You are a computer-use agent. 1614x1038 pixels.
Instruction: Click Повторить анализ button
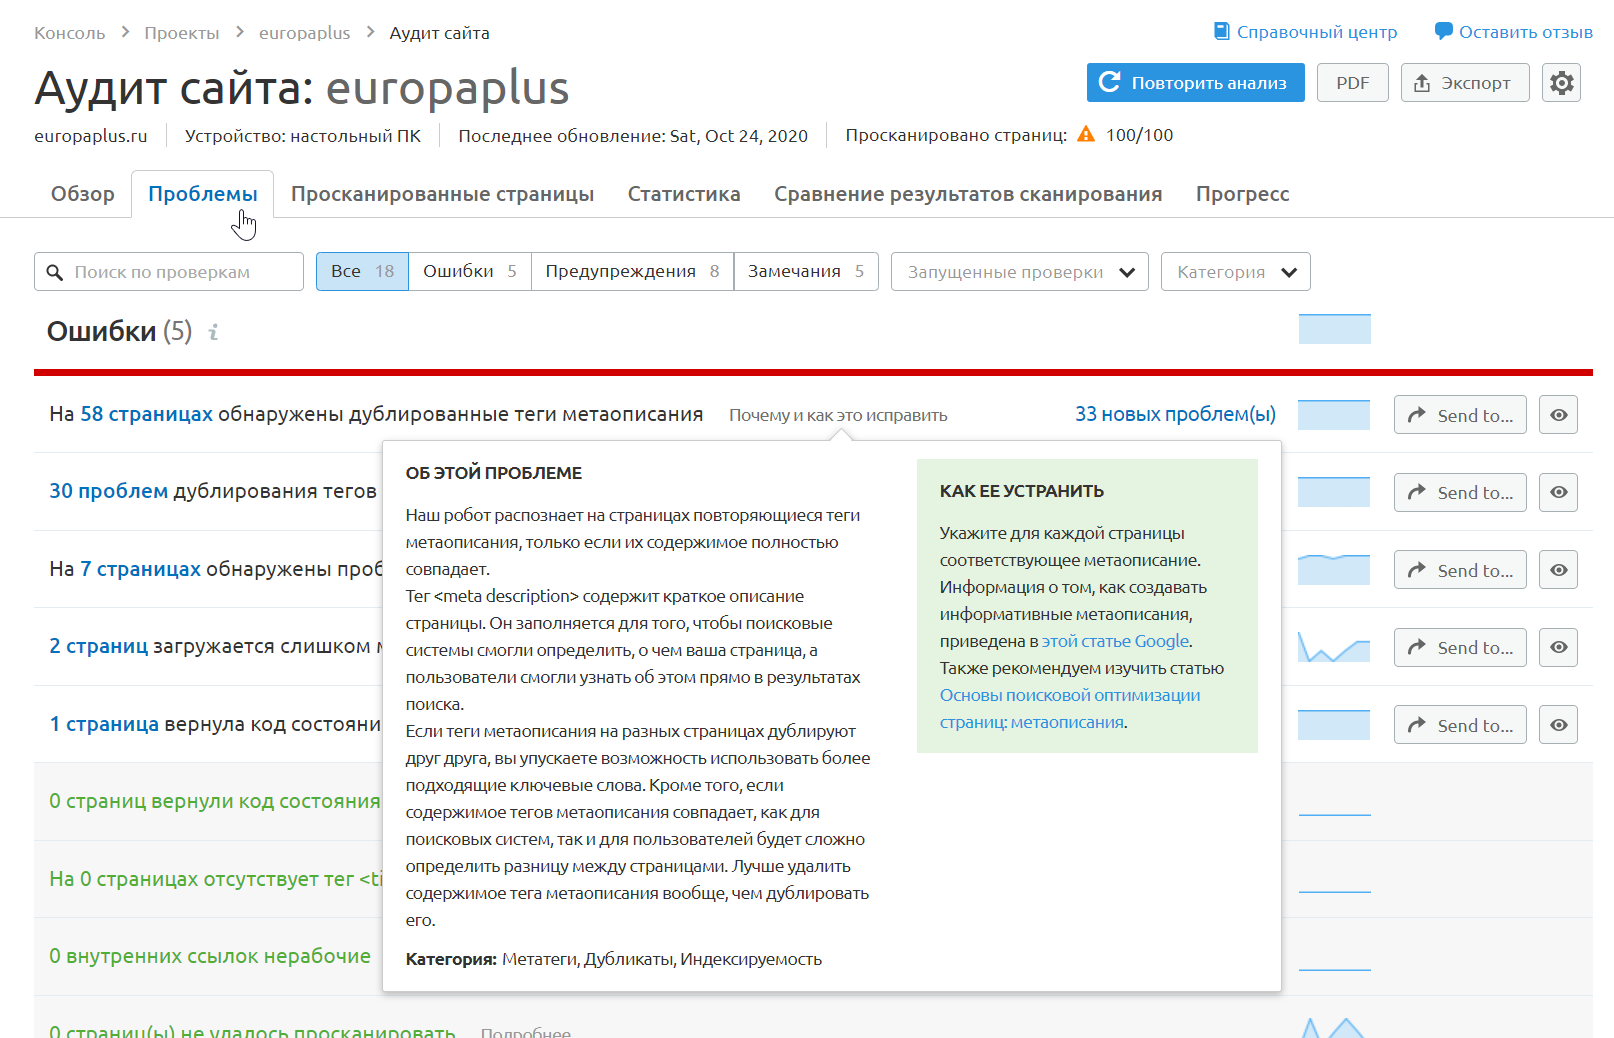[x=1195, y=83]
